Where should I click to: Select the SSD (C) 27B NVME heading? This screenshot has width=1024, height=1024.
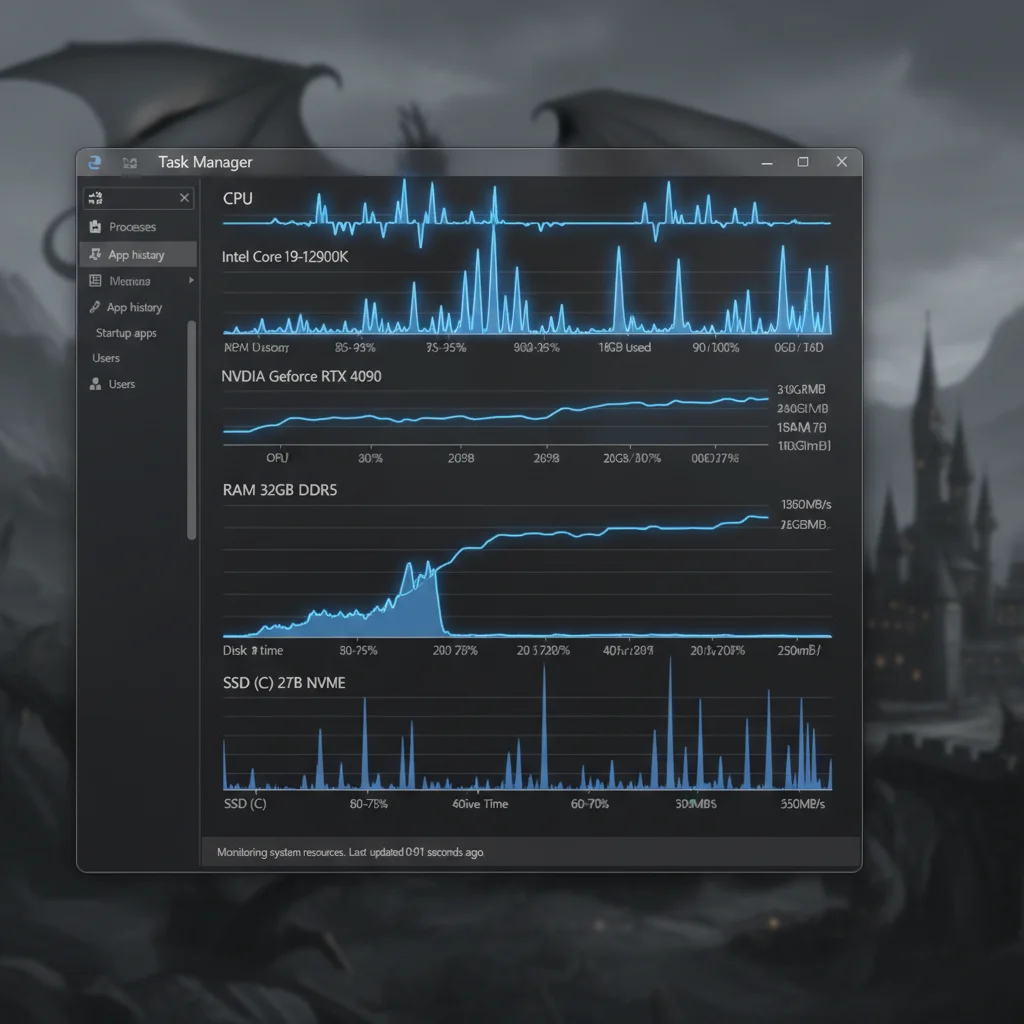click(x=283, y=683)
